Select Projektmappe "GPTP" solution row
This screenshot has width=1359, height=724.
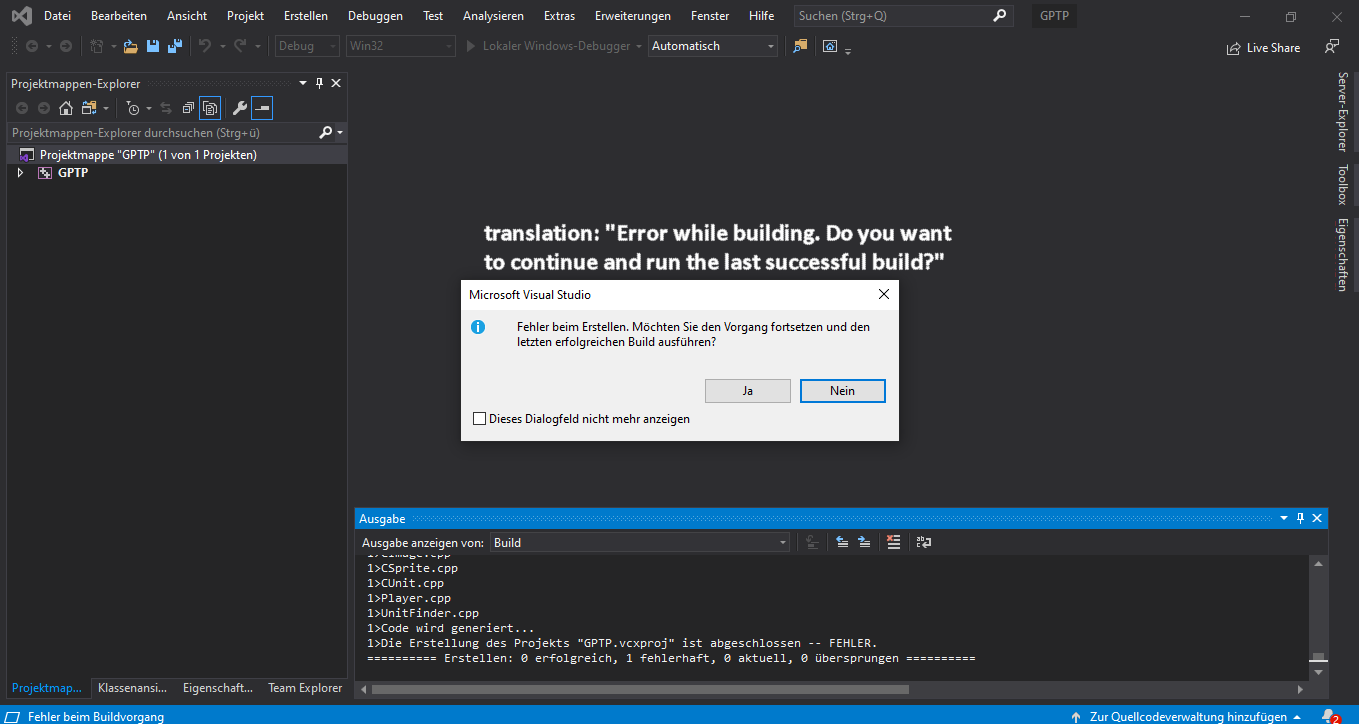pos(177,155)
